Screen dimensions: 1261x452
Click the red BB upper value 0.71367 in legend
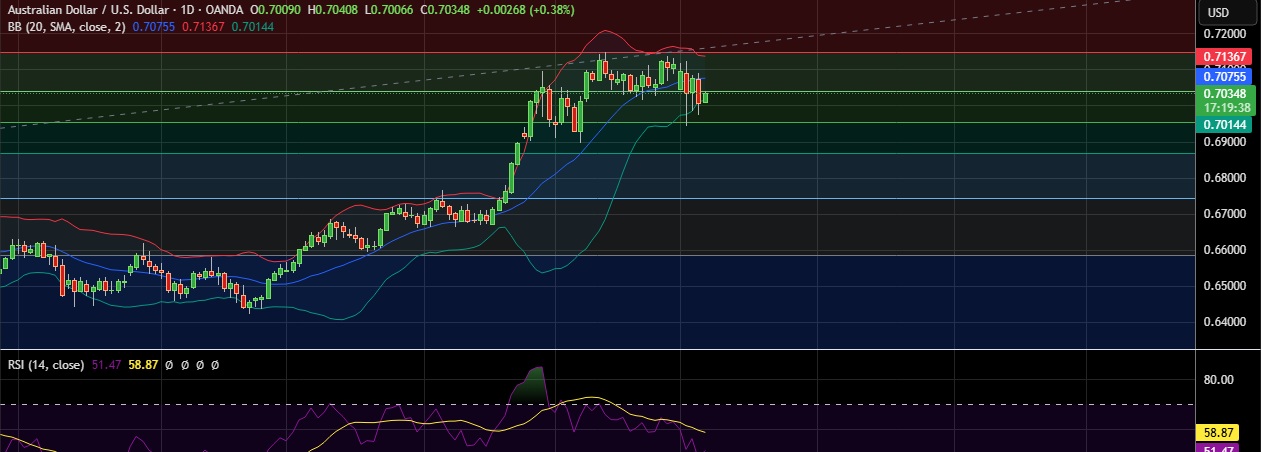[x=203, y=27]
